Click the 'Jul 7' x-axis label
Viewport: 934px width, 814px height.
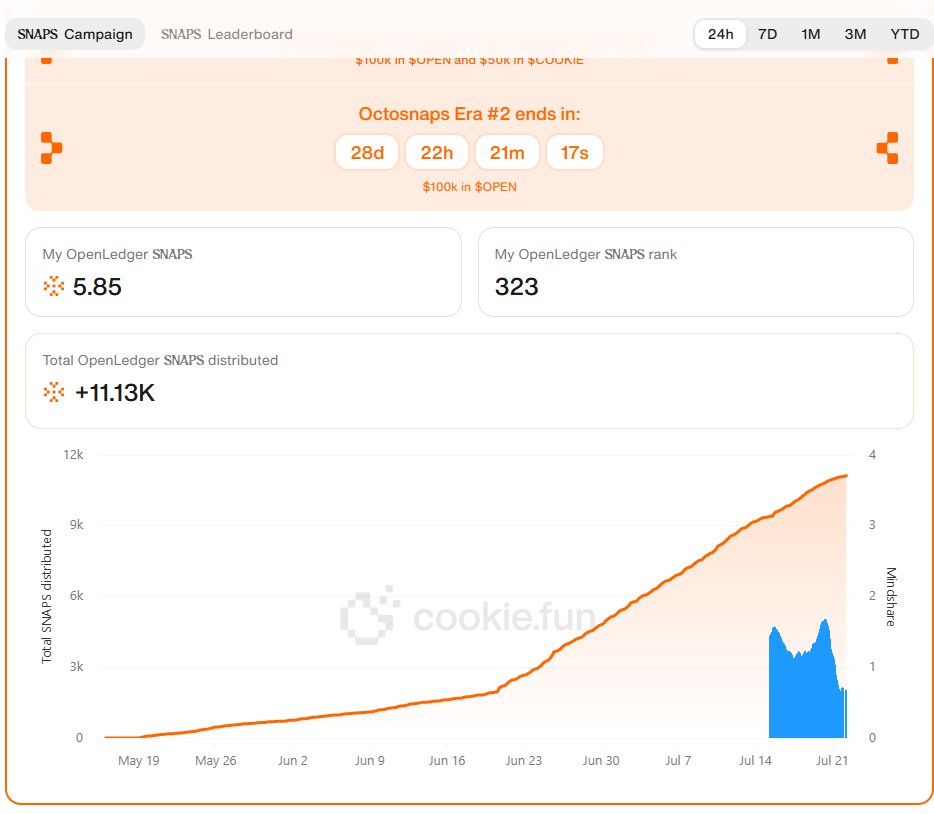[x=678, y=760]
